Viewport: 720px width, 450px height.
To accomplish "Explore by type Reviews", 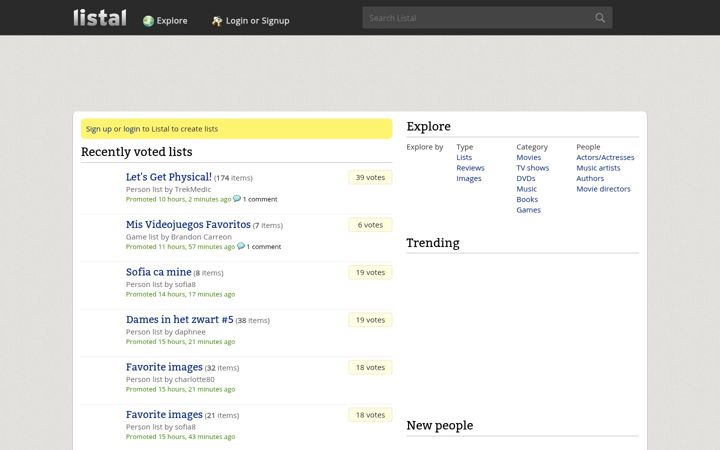I will coord(470,168).
